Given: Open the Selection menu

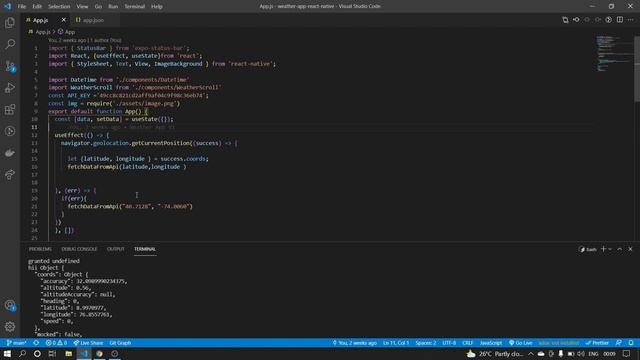Looking at the screenshot, I should click(x=59, y=7).
